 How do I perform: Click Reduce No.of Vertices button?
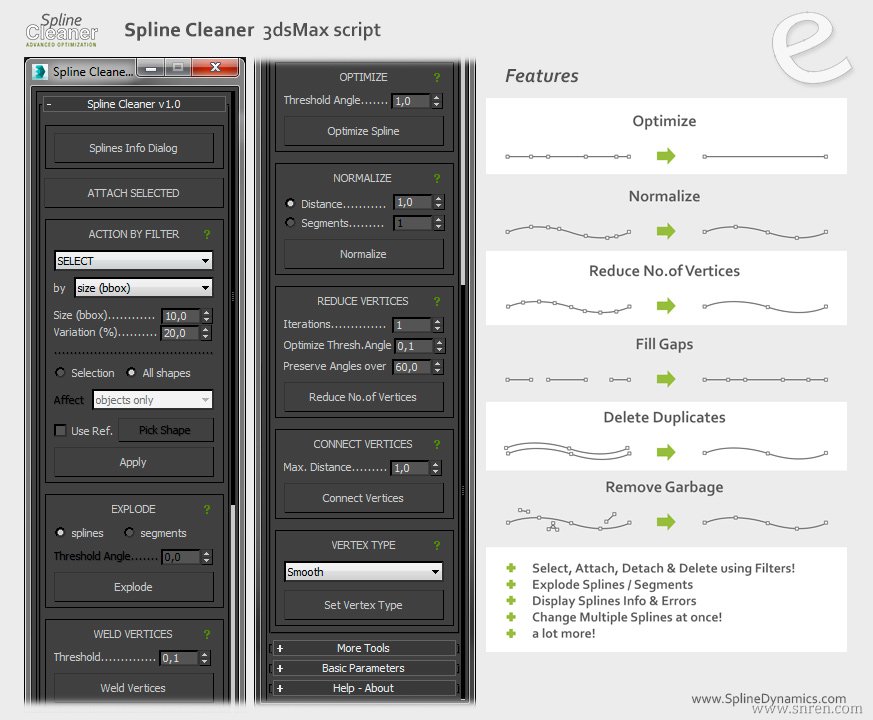[x=364, y=397]
